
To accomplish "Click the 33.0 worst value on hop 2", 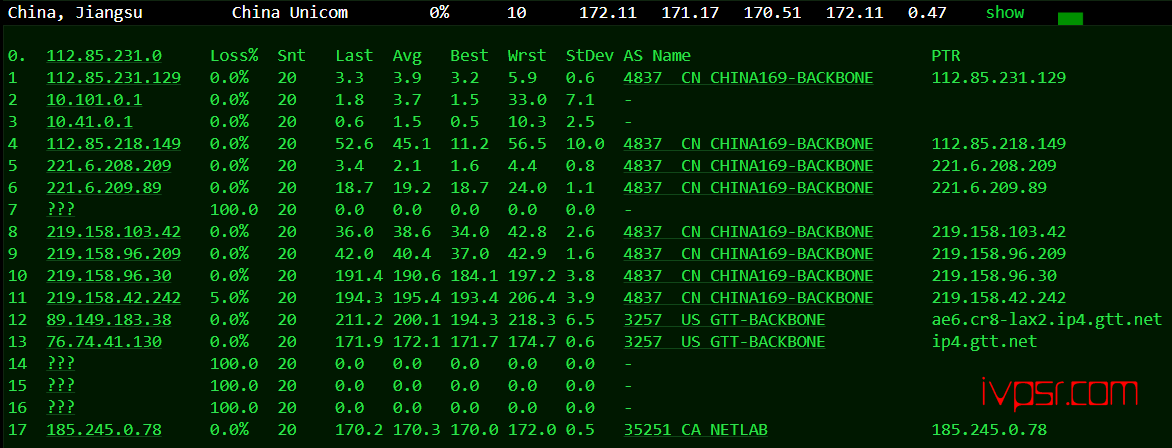I will (527, 100).
